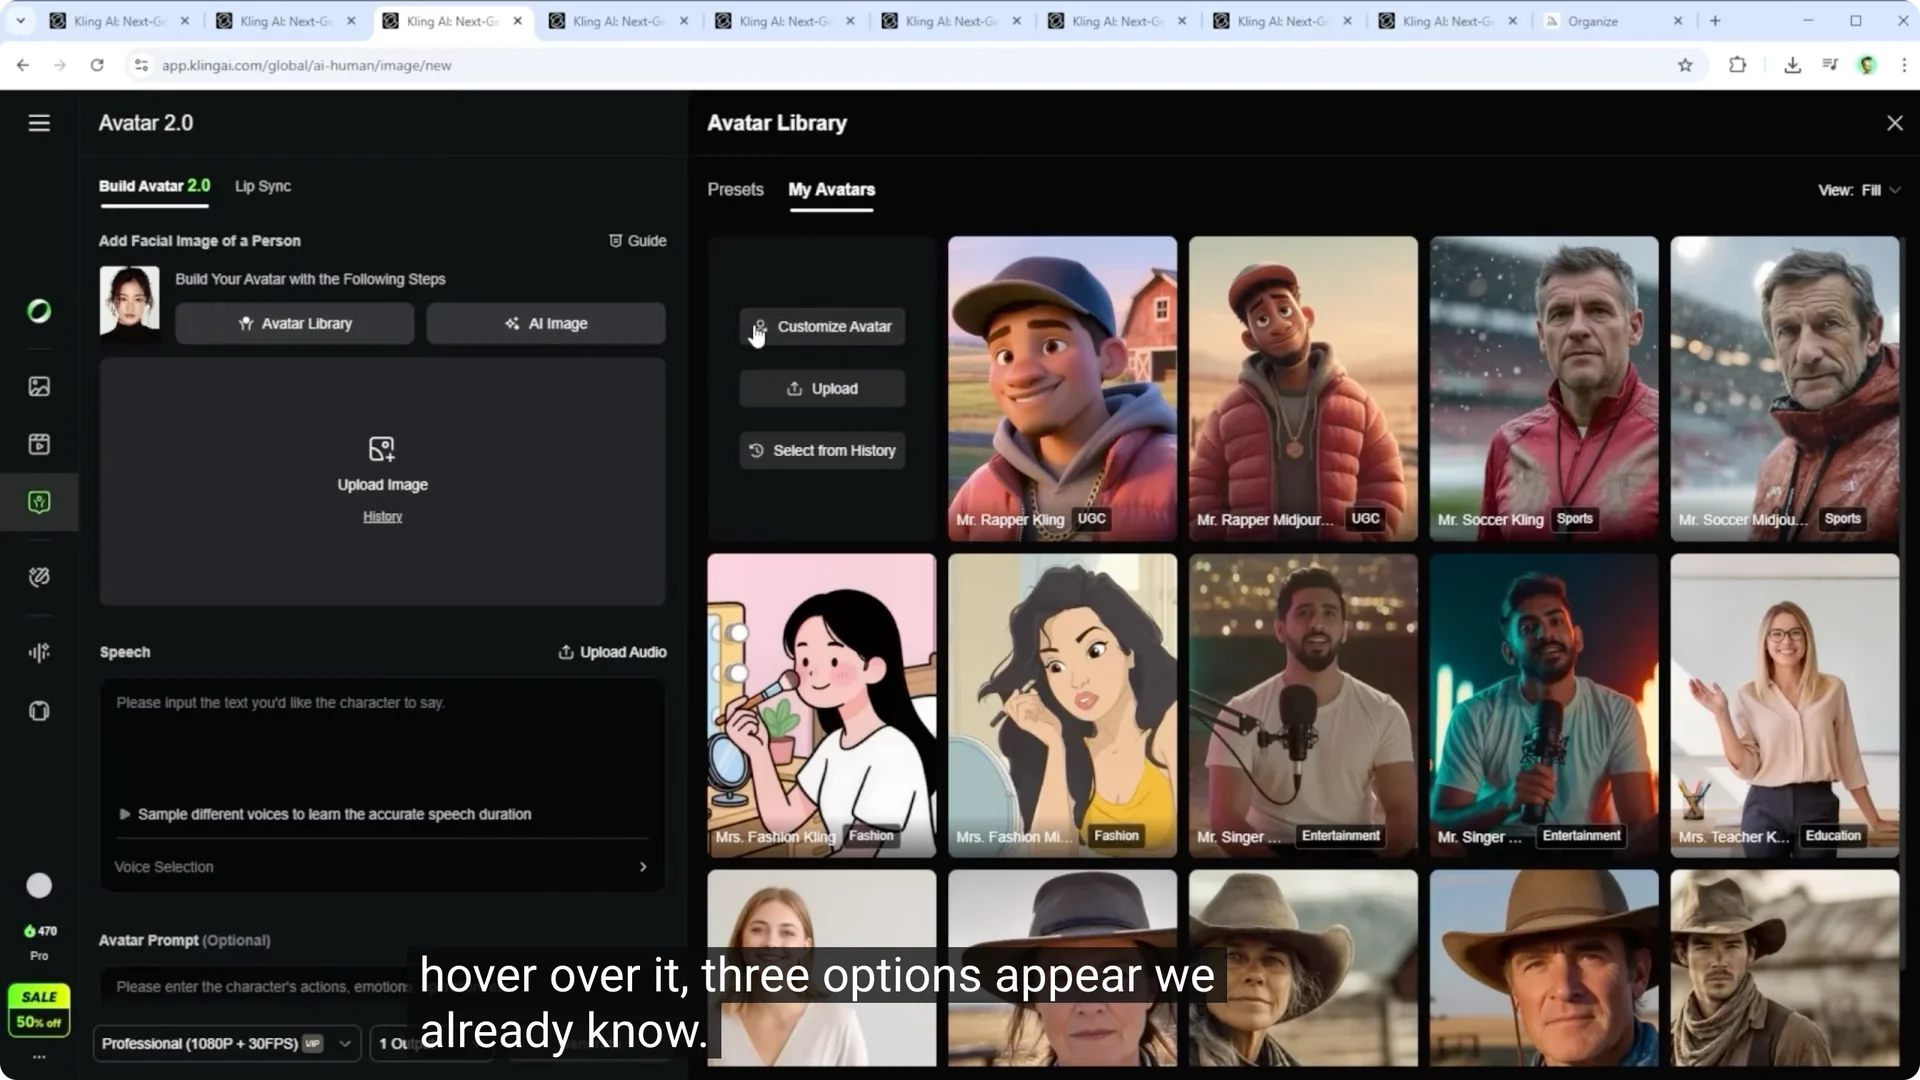The width and height of the screenshot is (1920, 1080).
Task: Open the History link under Upload Image
Action: pyautogui.click(x=382, y=516)
